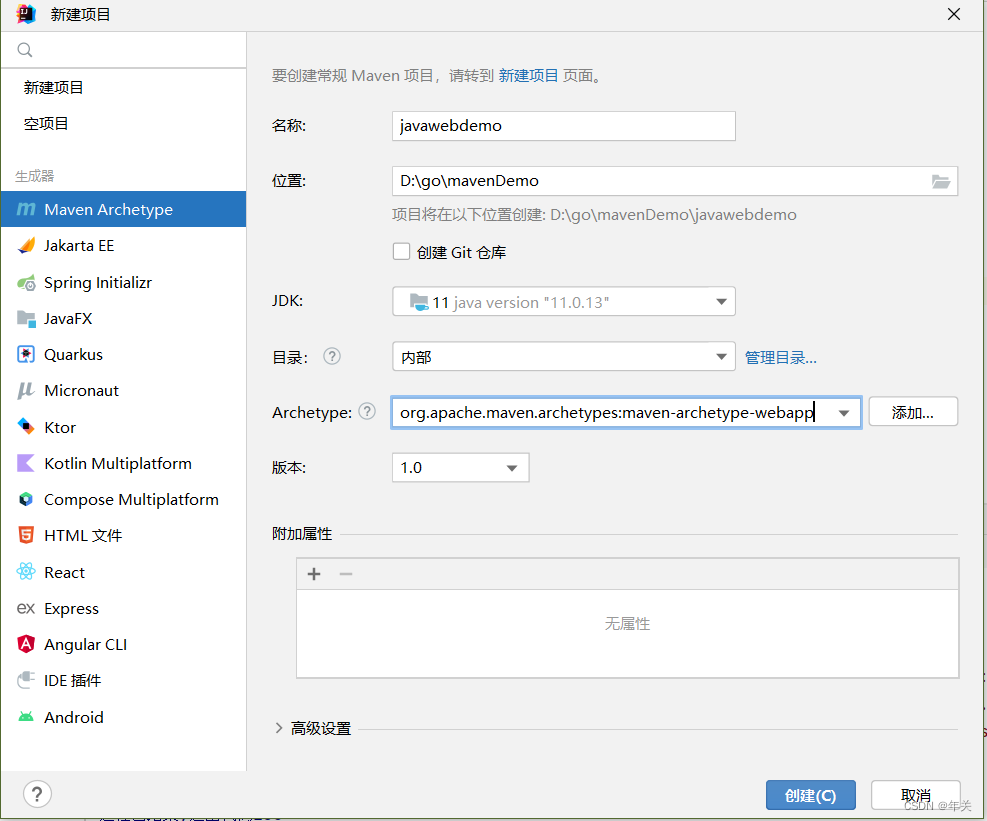Viewport: 987px width, 821px height.
Task: Follow the 新建项目 page link
Action: [x=528, y=76]
